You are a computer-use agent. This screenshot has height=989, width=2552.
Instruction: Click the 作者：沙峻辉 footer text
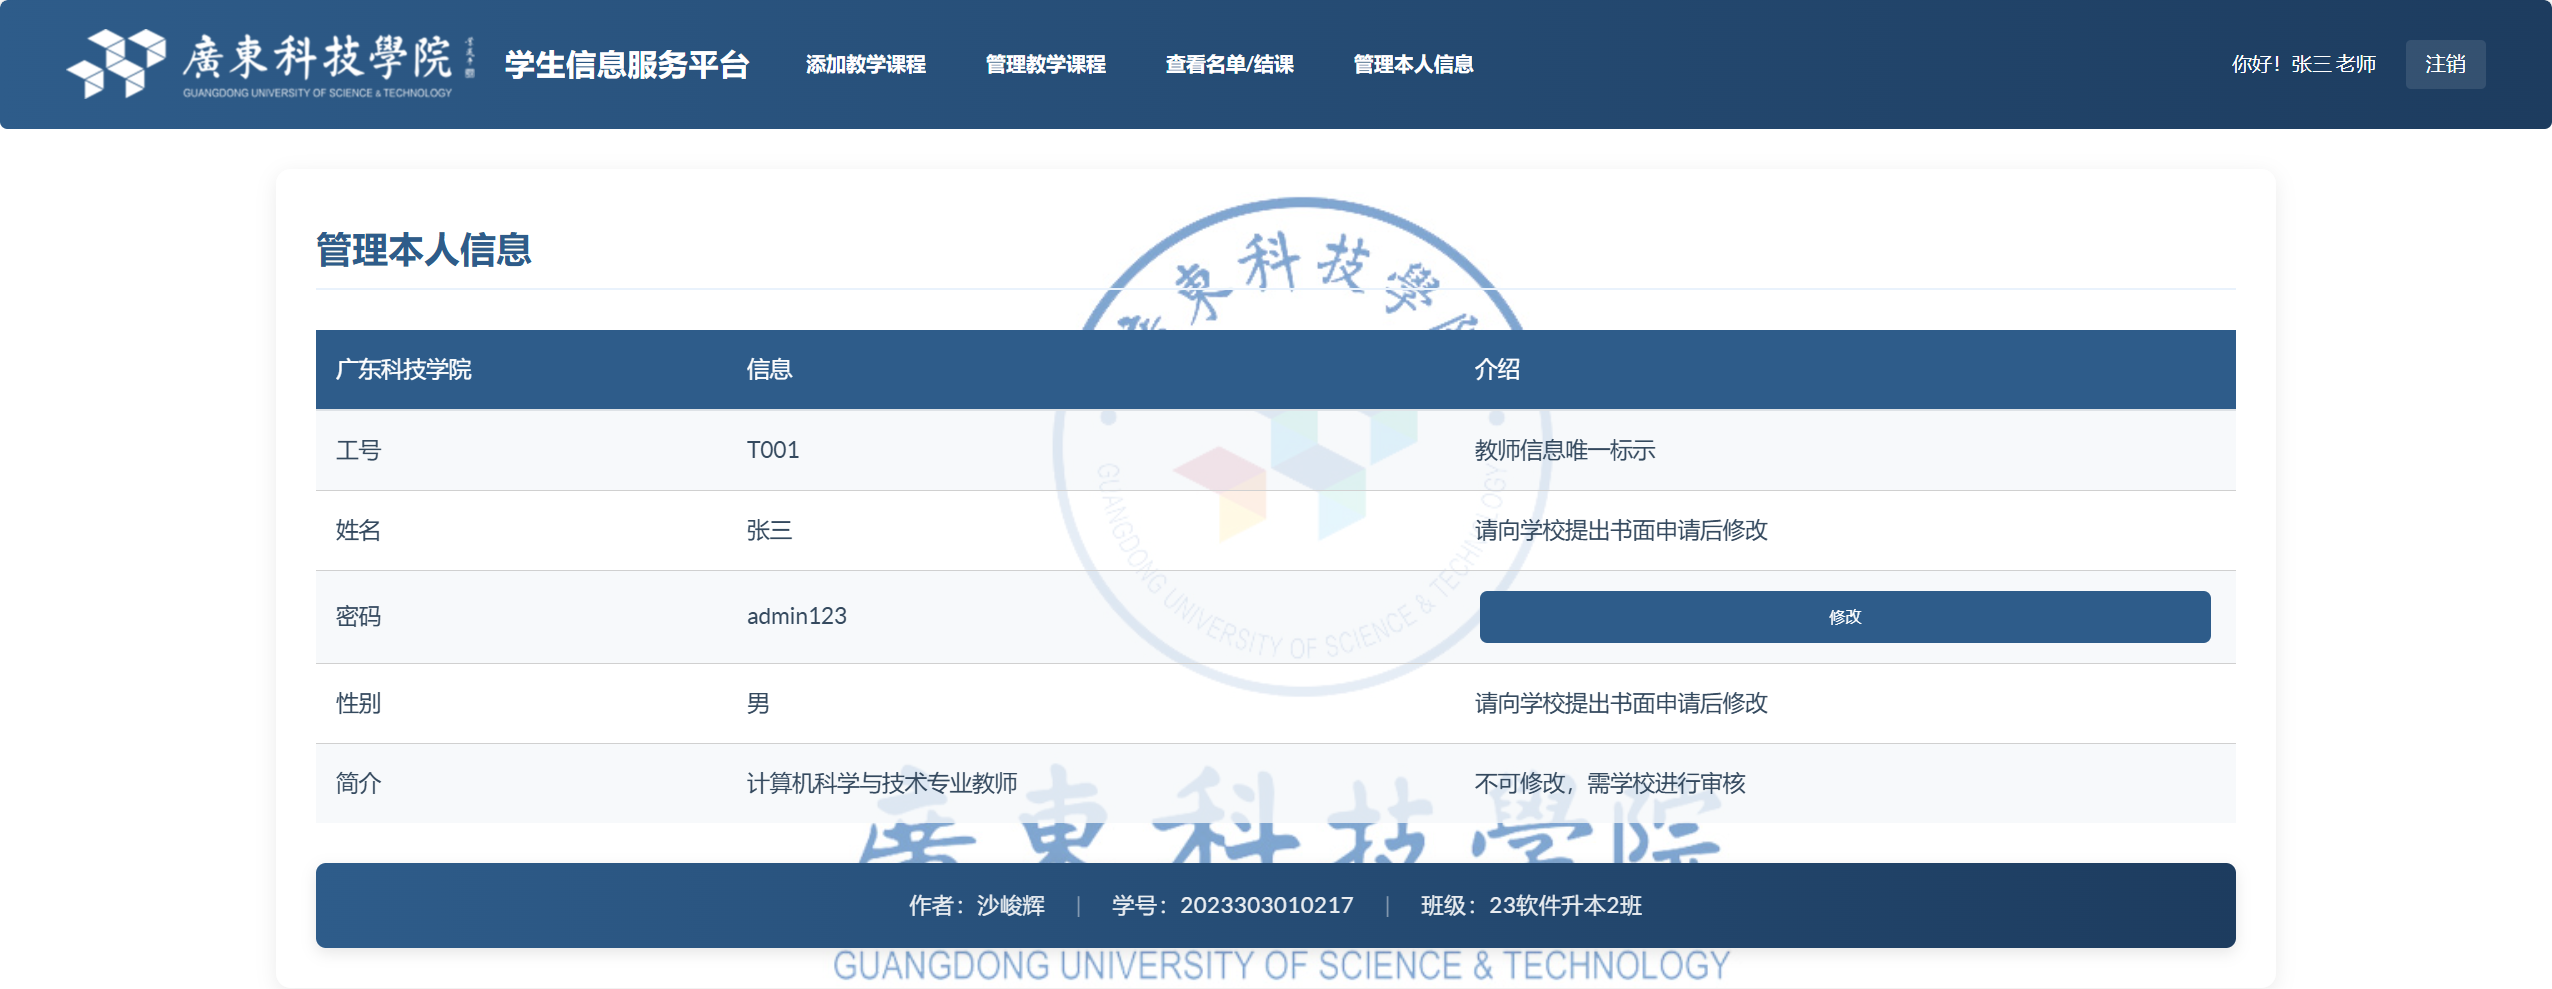coord(976,905)
